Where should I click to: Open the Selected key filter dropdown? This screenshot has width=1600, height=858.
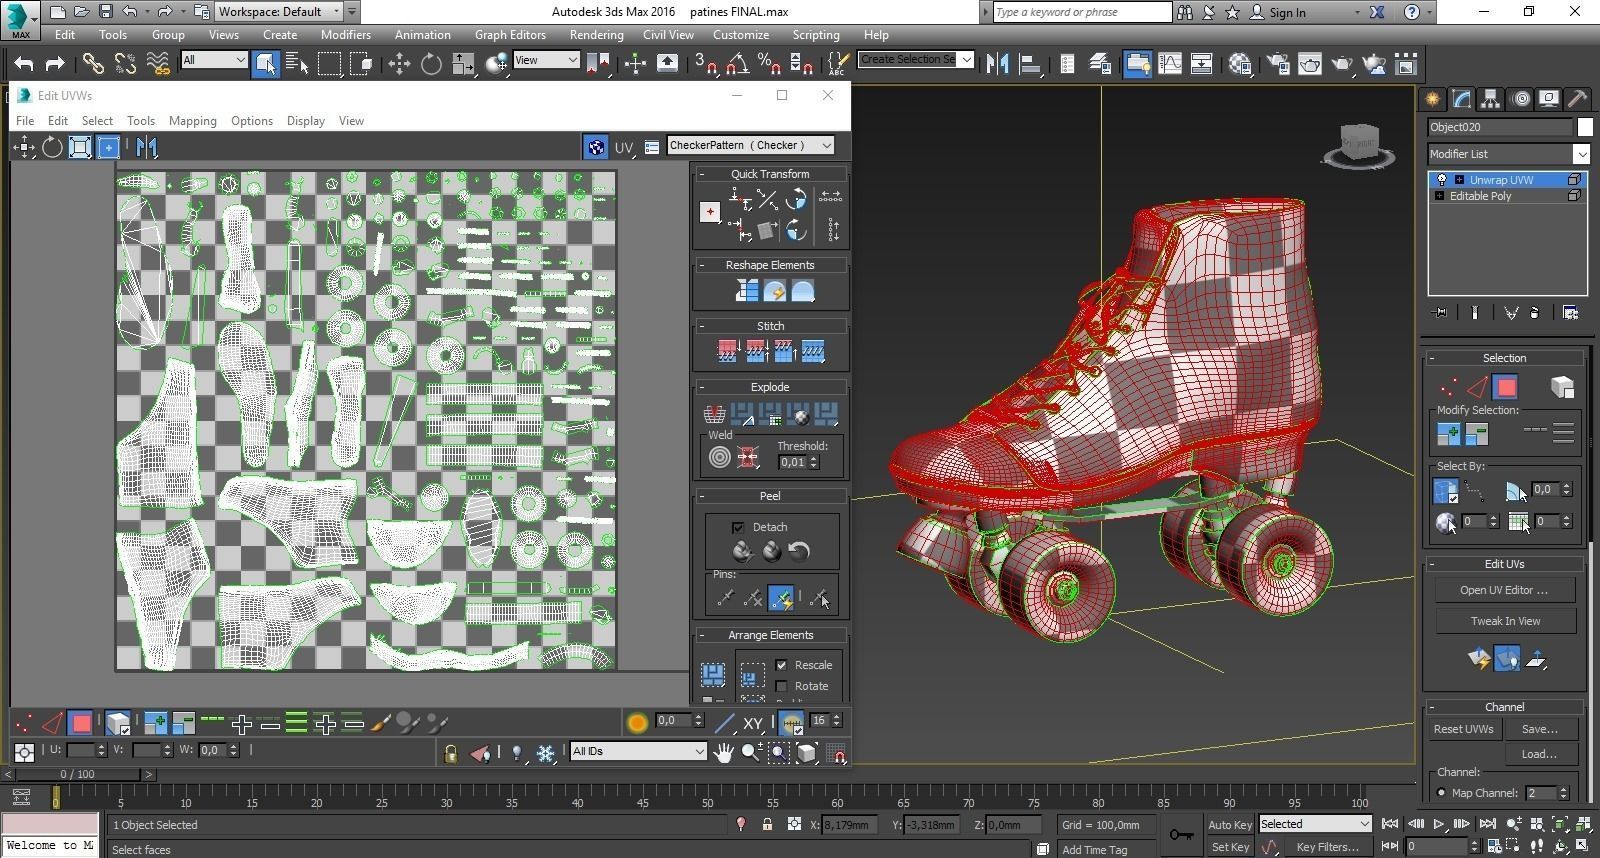[x=1314, y=824]
